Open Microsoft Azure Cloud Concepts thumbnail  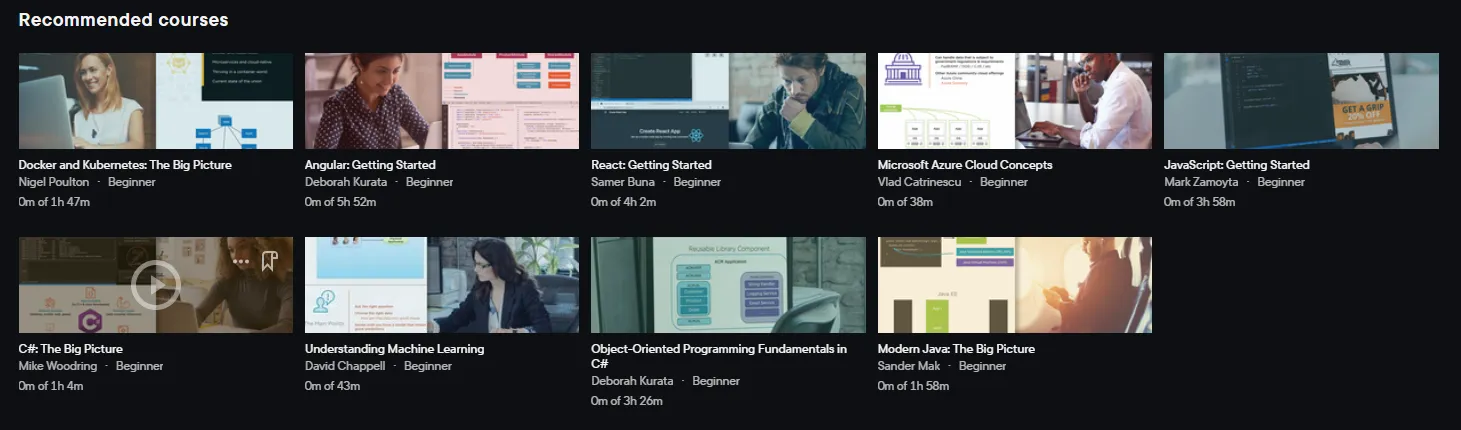pos(1015,101)
